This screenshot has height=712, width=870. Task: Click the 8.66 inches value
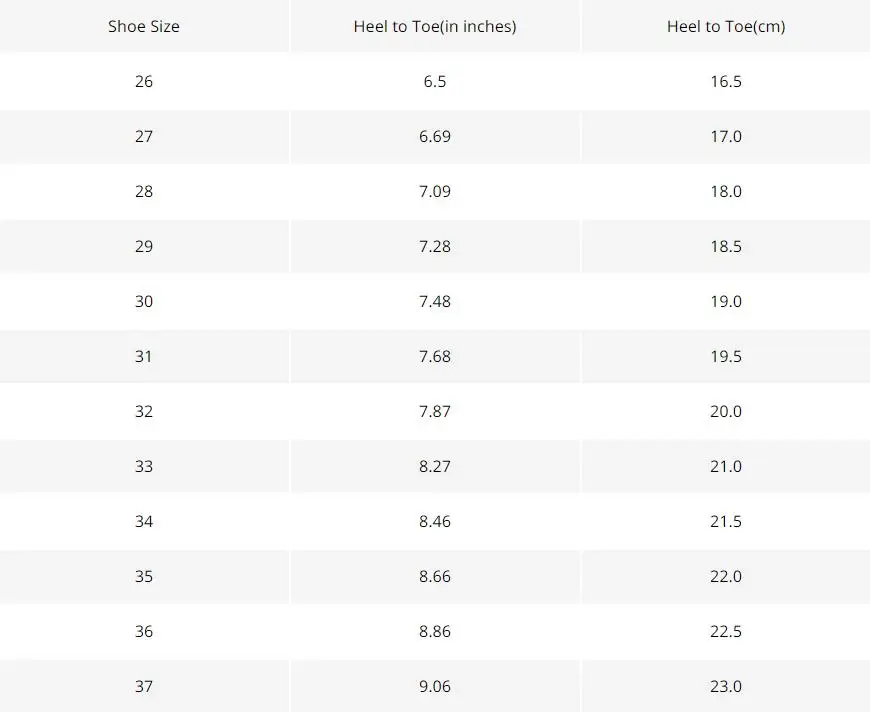435,576
